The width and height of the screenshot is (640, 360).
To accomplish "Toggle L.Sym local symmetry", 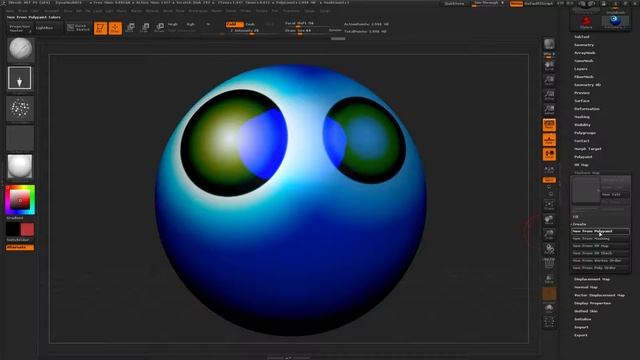I will (549, 169).
